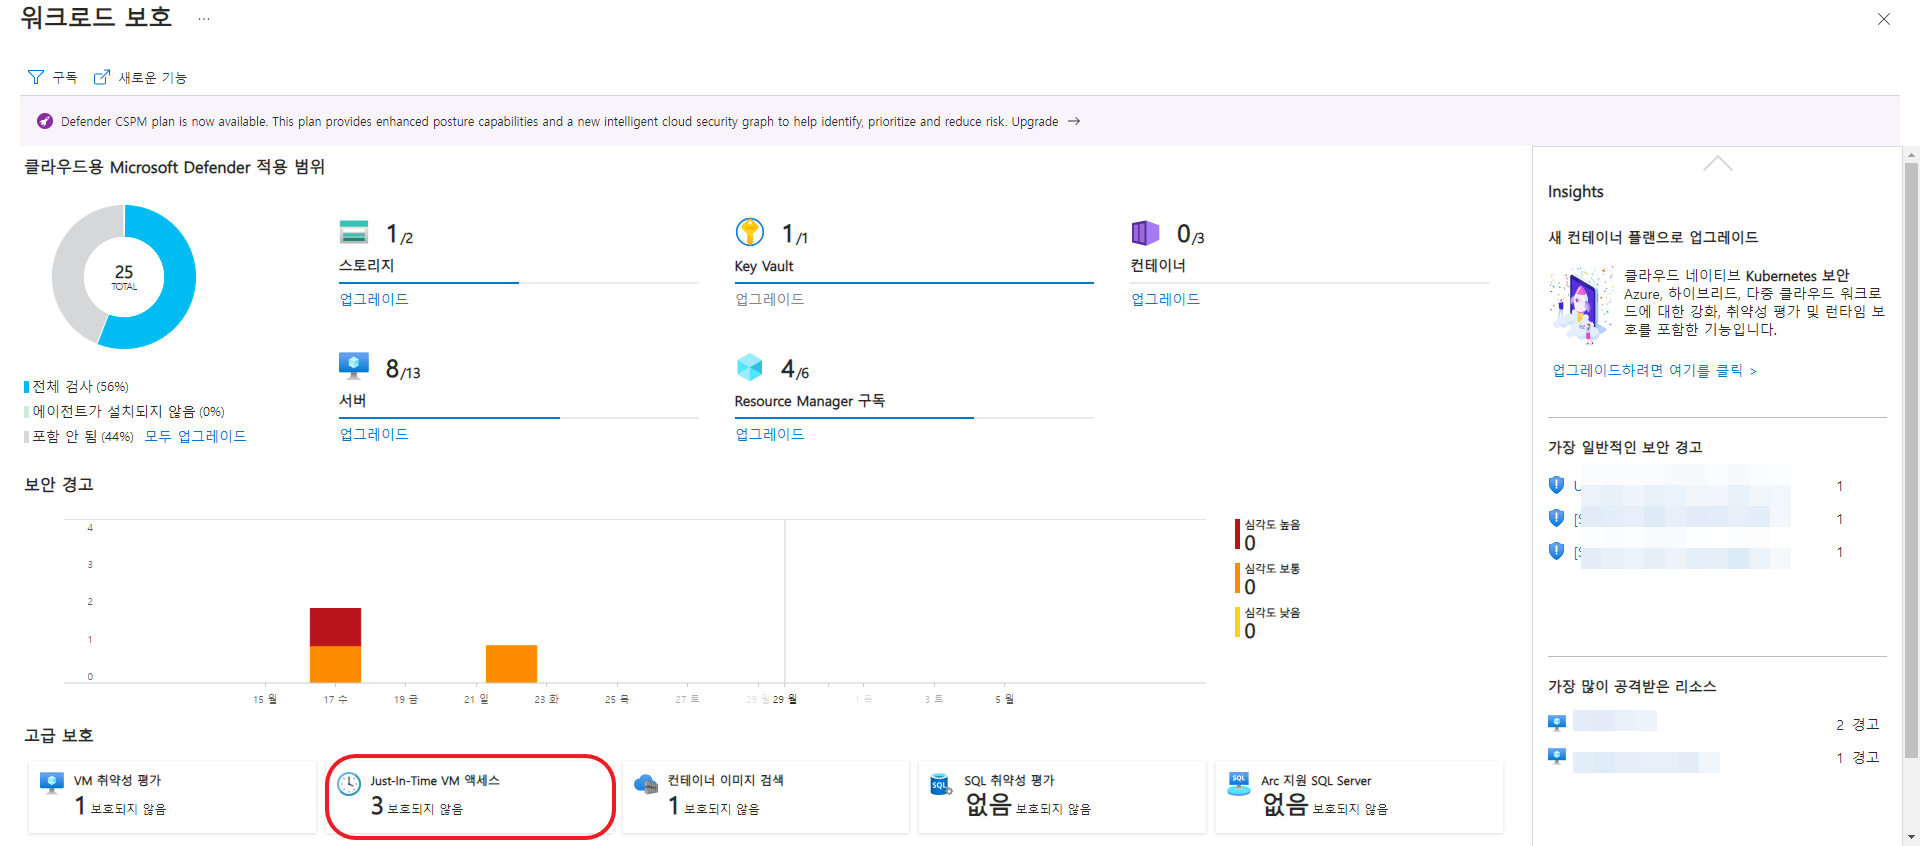Open VM 취약성 평가 card
Image resolution: width=1920 pixels, height=846 pixels.
[x=172, y=796]
